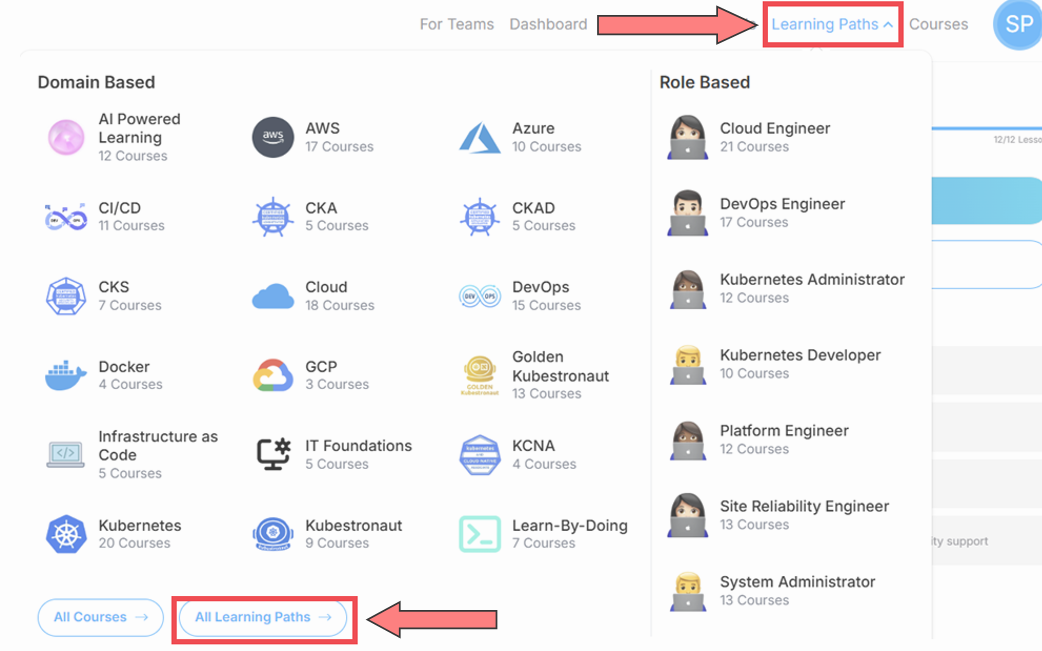The width and height of the screenshot is (1042, 651).
Task: Choose the Site Reliability Engineer role title
Action: point(804,506)
